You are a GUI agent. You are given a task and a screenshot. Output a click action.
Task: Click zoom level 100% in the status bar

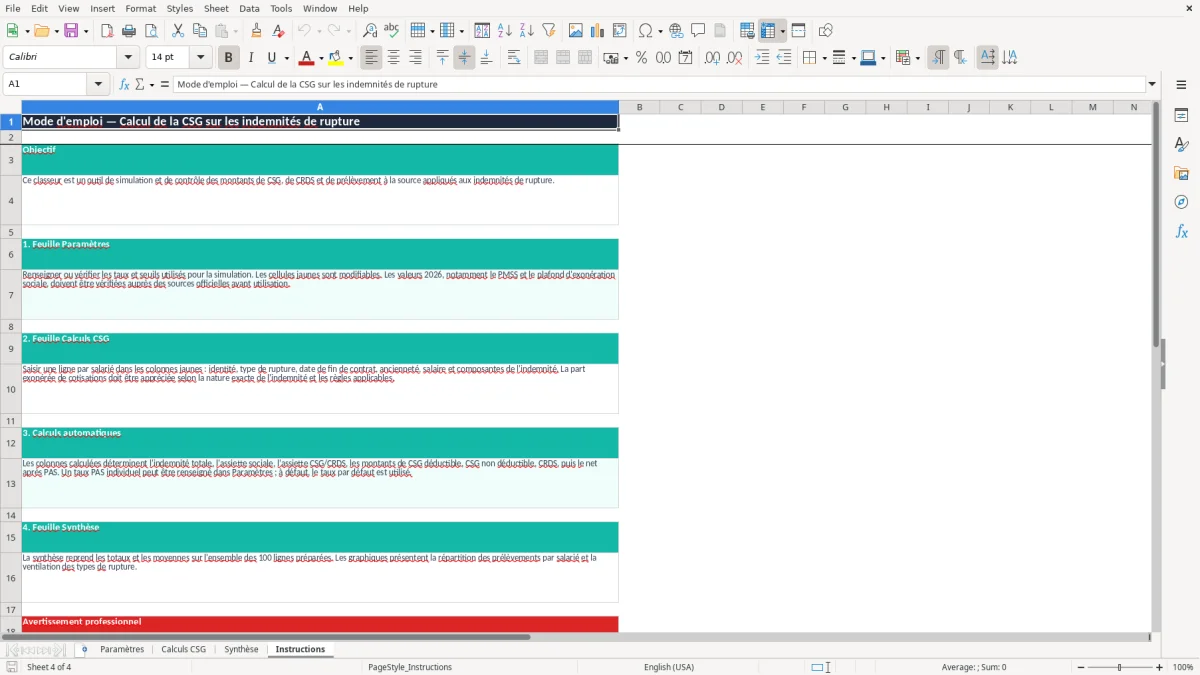(x=1183, y=667)
